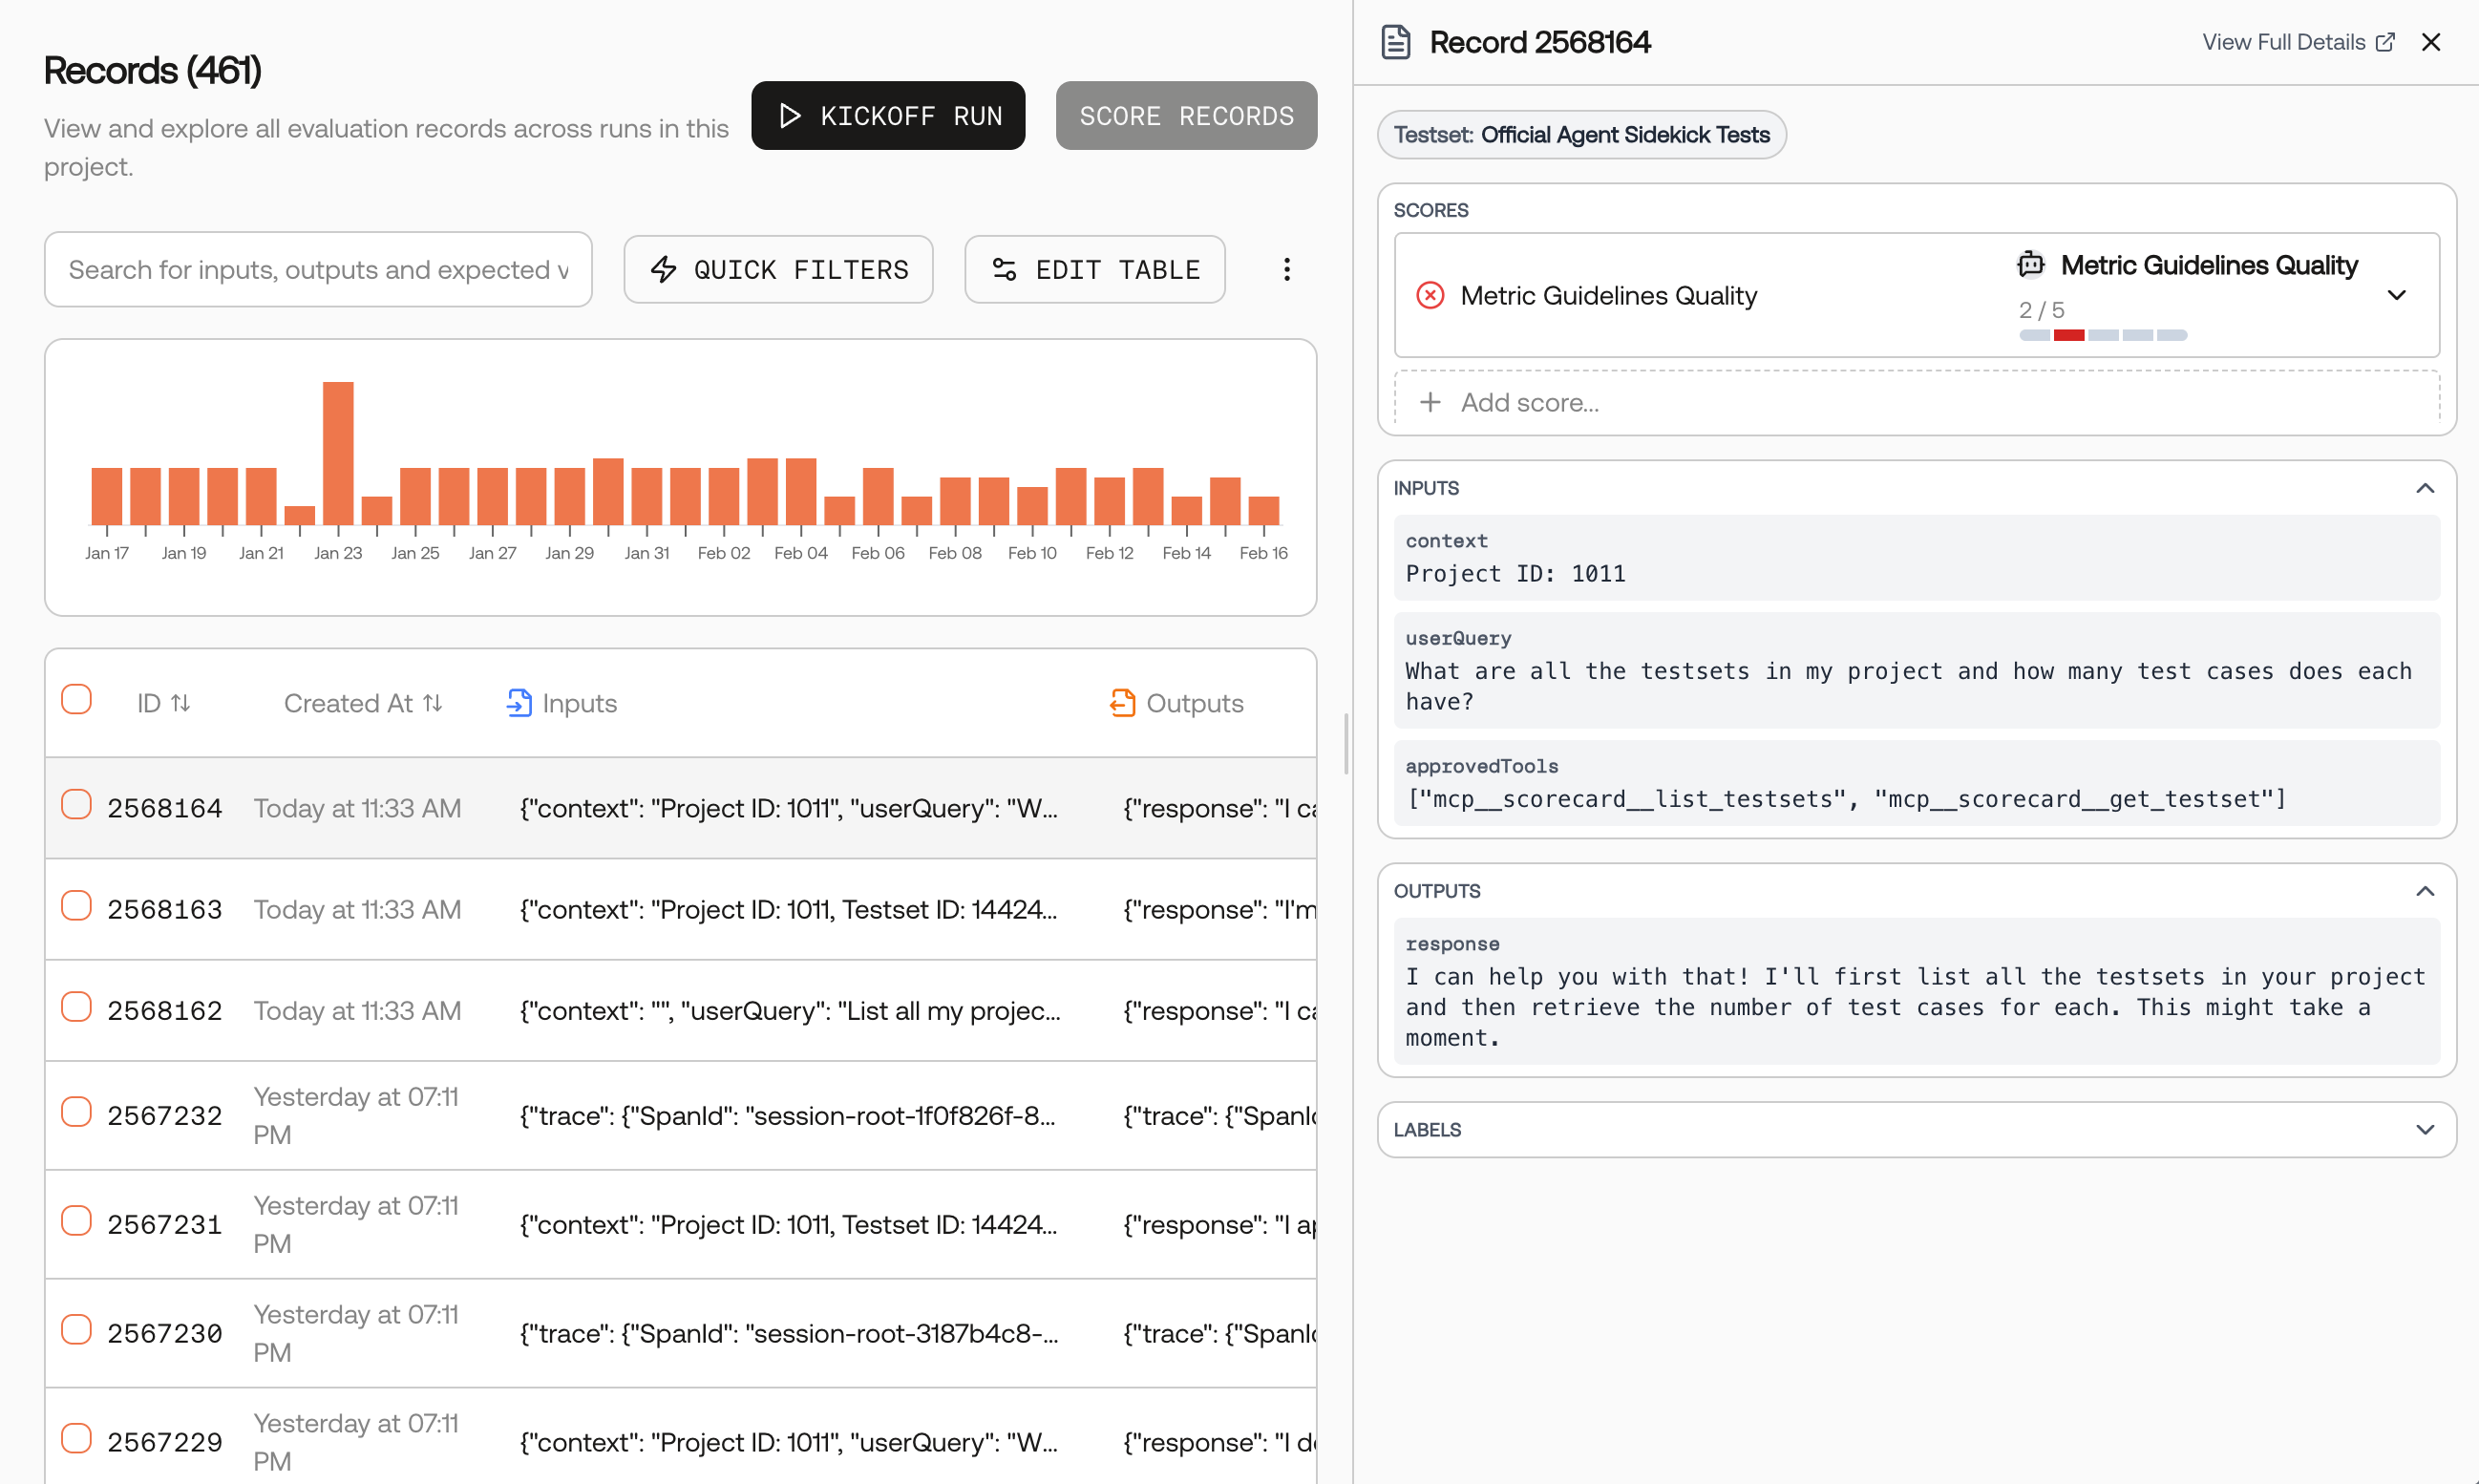Open record ID 2567229

tap(165, 1442)
